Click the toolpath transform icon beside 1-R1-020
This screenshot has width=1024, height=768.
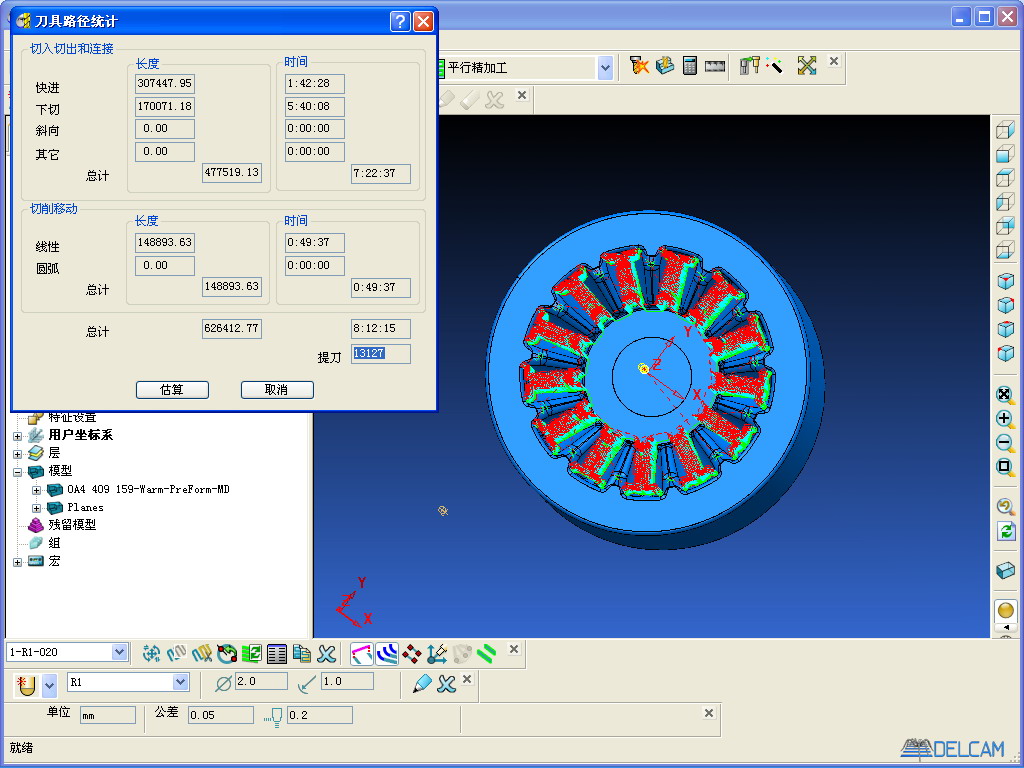coord(152,652)
